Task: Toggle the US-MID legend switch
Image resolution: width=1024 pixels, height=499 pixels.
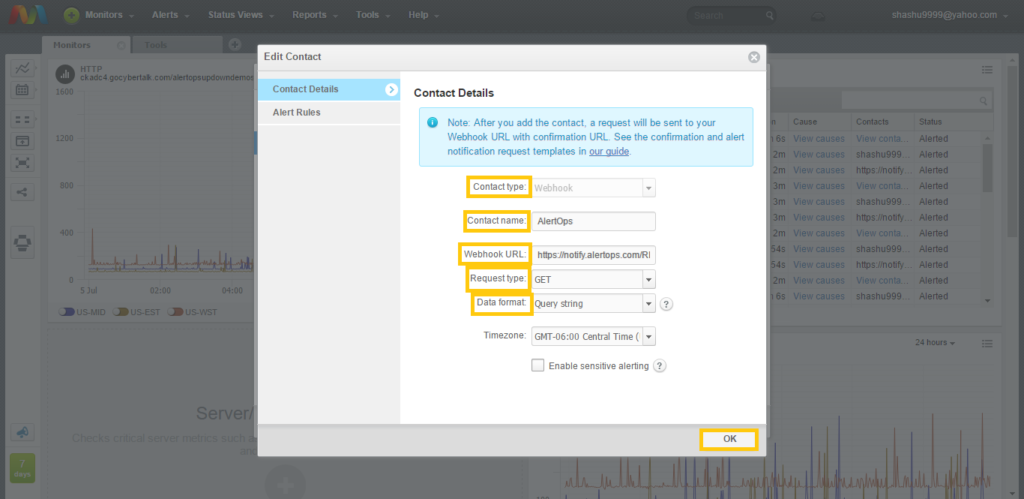Action: [66, 312]
